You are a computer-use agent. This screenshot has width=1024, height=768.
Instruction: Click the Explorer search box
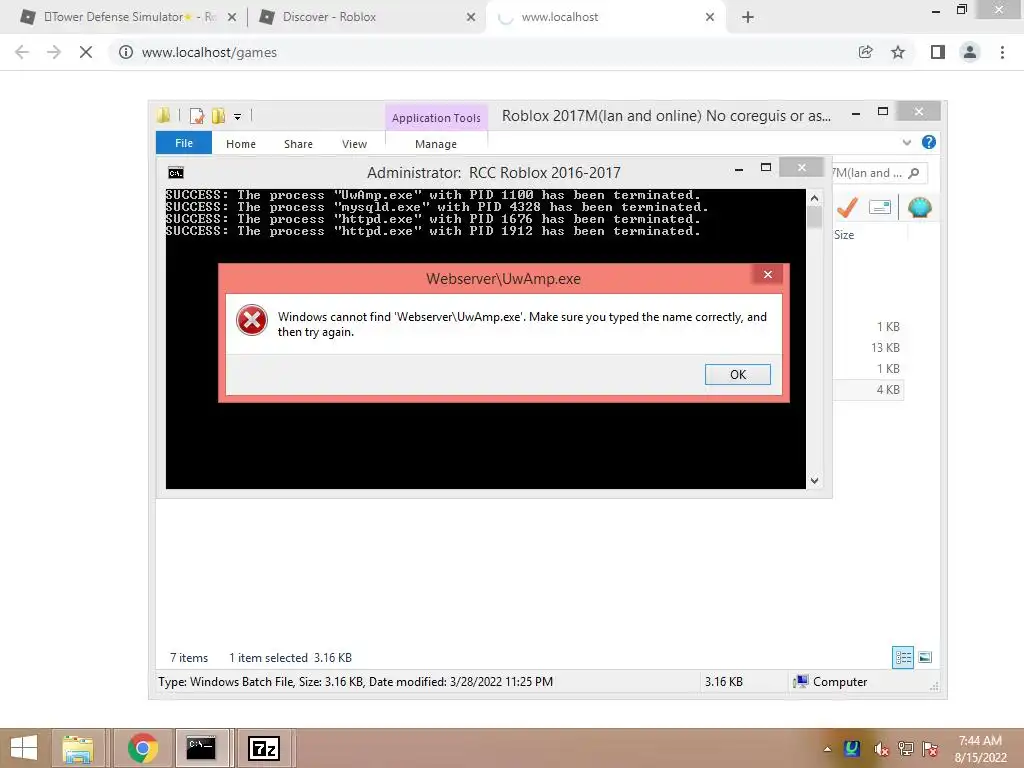pos(879,173)
